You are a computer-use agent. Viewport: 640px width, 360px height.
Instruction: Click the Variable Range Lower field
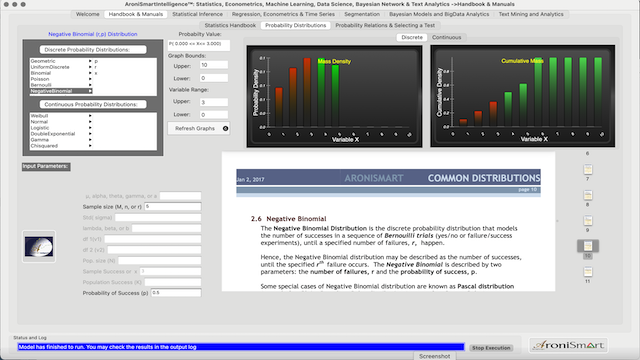(214, 115)
